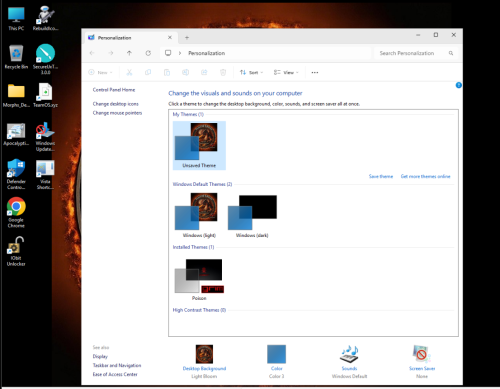The image size is (500, 389).
Task: Go up one folder level arrow
Action: click(129, 53)
